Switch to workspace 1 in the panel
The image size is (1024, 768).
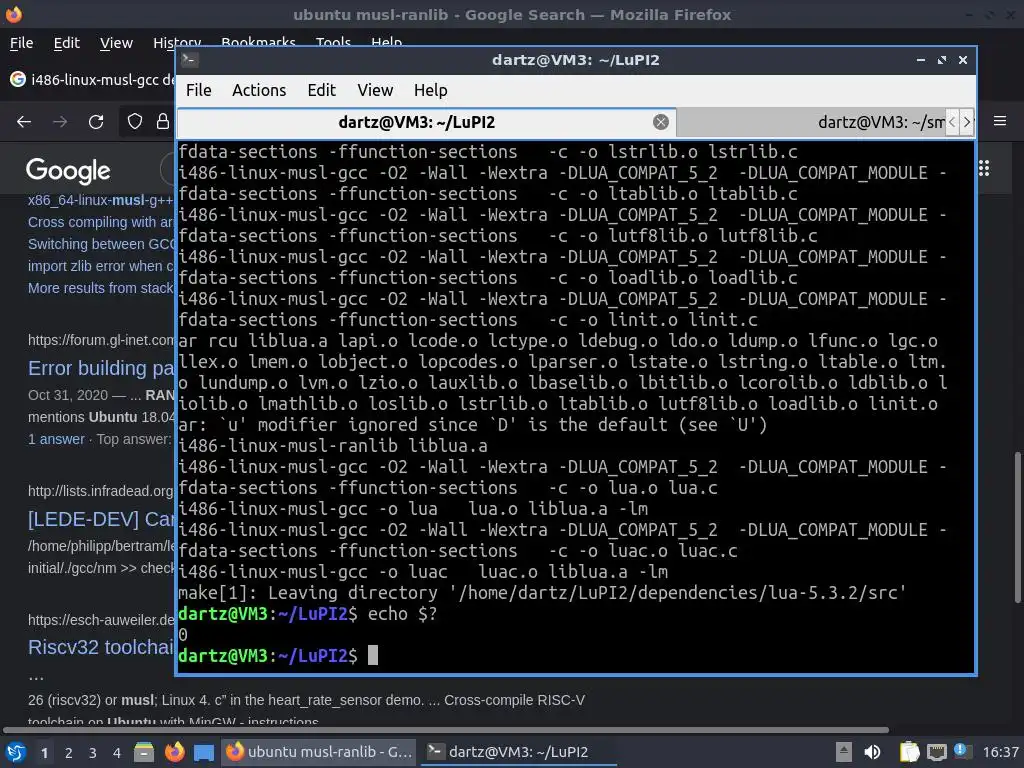[44, 753]
